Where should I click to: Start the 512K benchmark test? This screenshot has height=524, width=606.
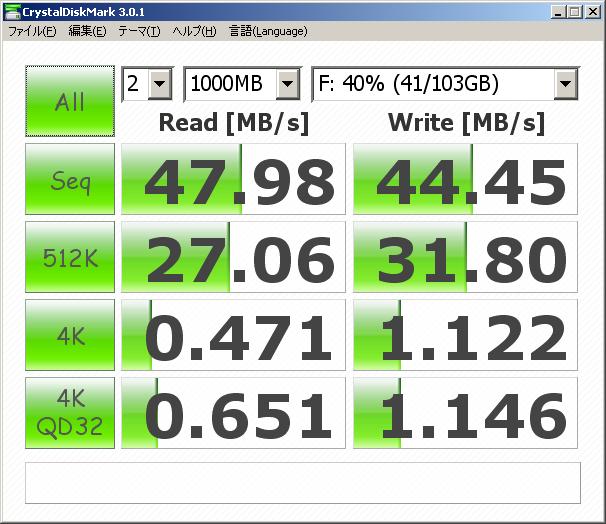[70, 257]
